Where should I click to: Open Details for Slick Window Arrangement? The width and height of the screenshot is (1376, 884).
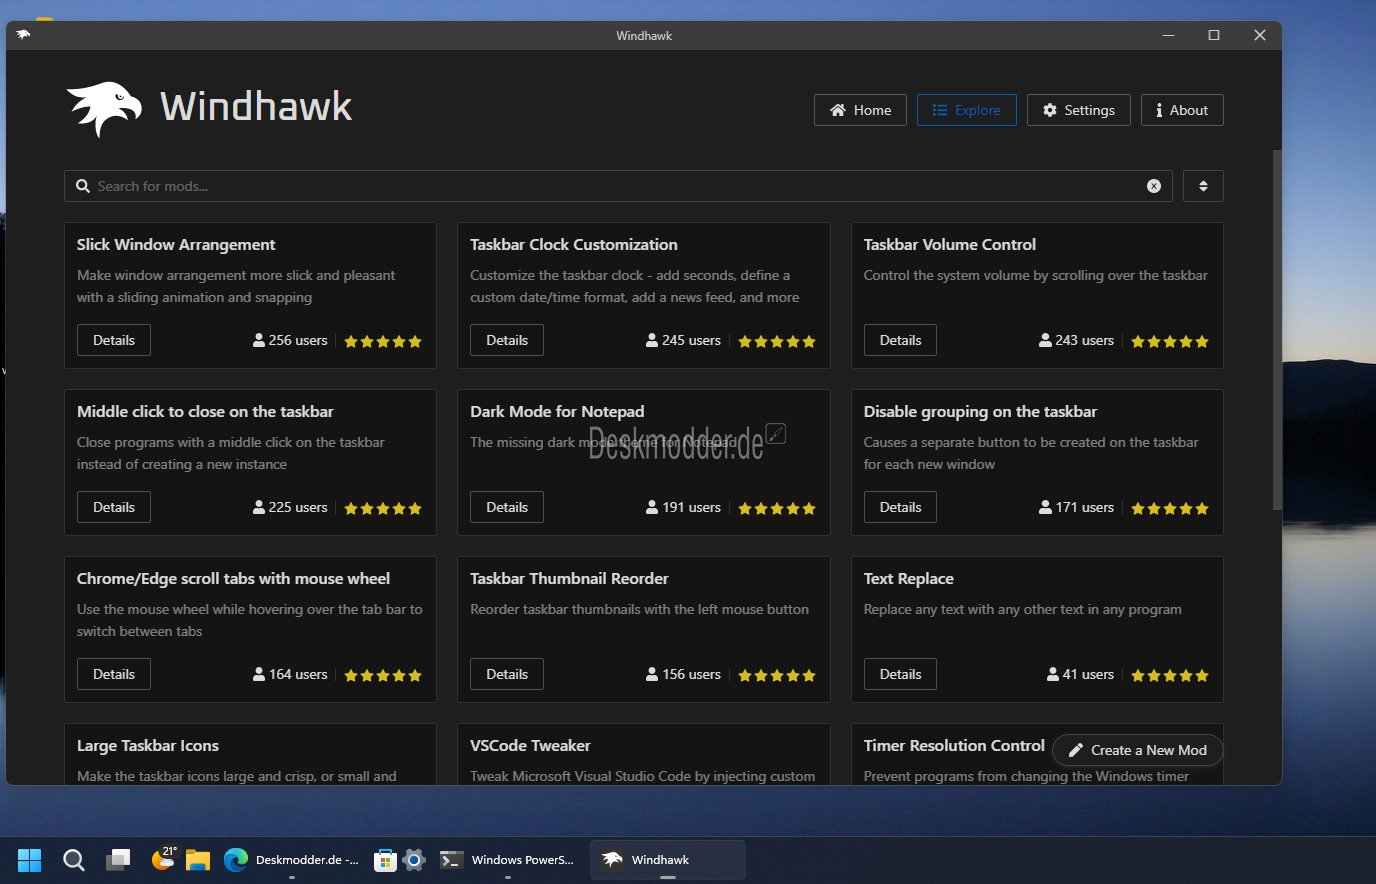point(114,340)
